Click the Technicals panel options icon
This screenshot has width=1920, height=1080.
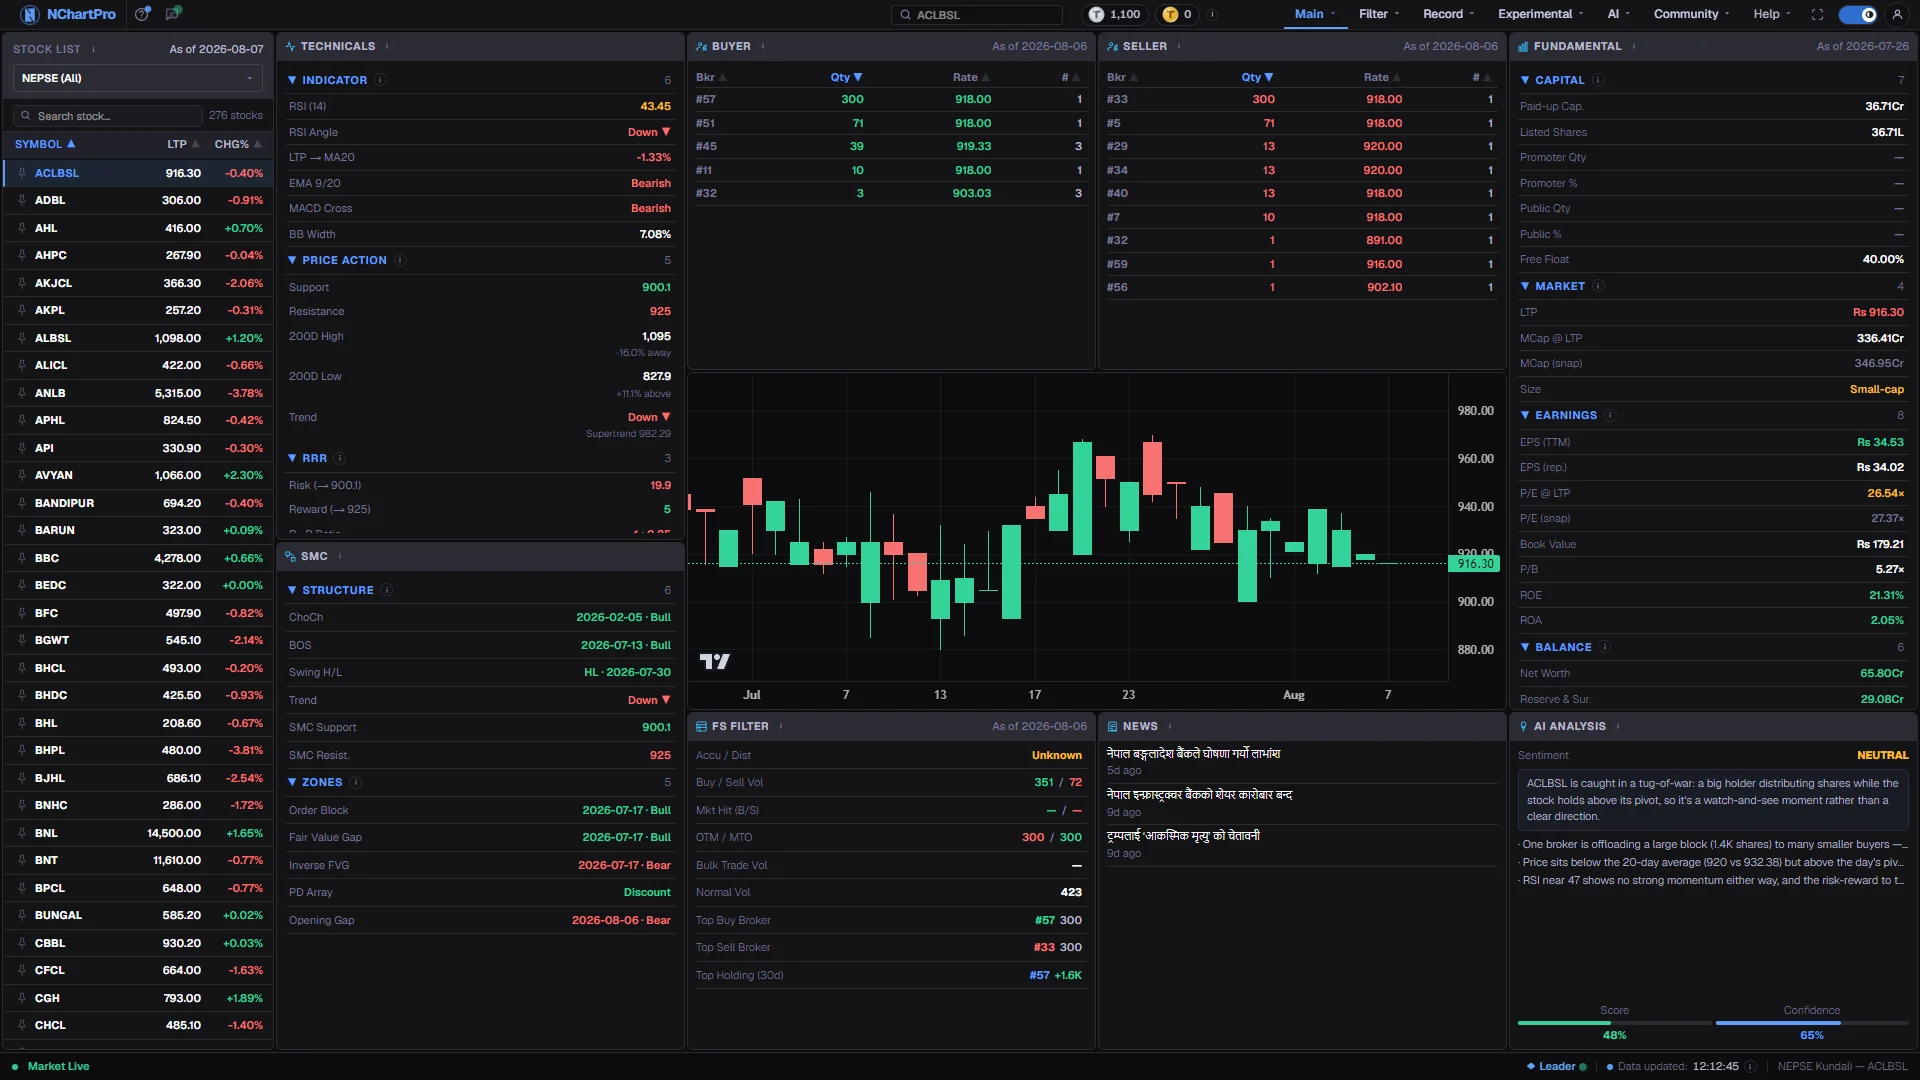(387, 46)
